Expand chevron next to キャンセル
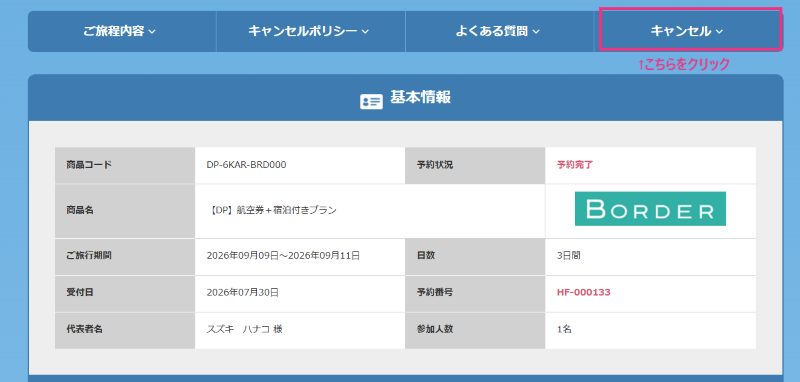 click(719, 32)
